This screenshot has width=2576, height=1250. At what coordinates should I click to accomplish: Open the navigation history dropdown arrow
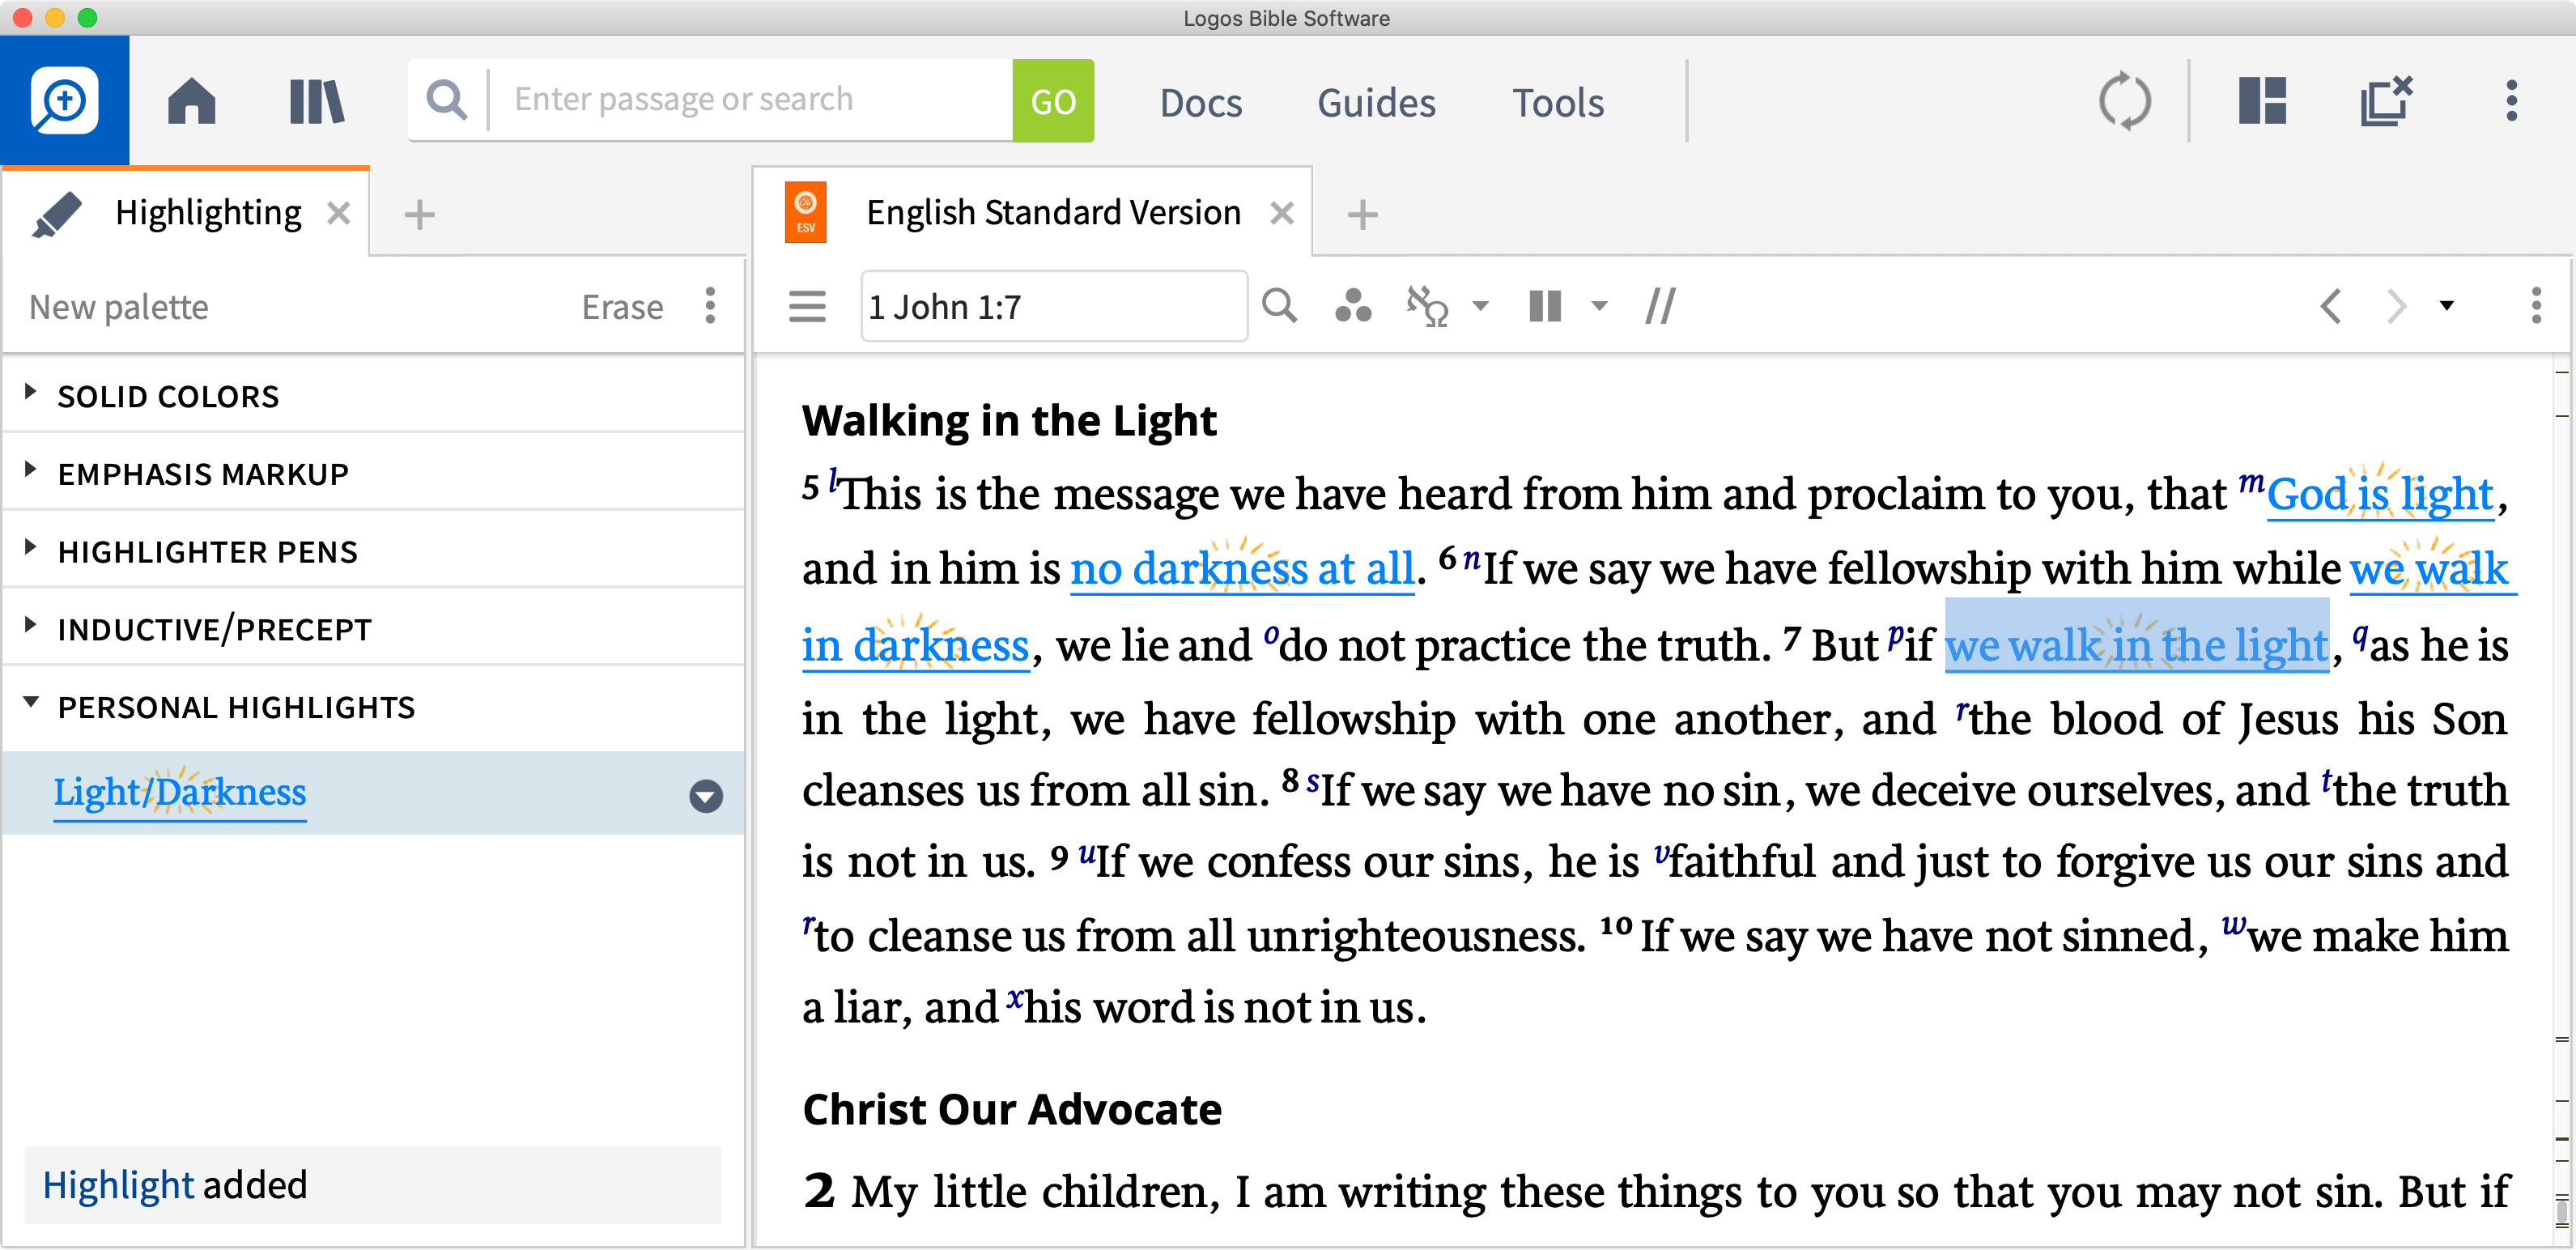coord(2447,306)
